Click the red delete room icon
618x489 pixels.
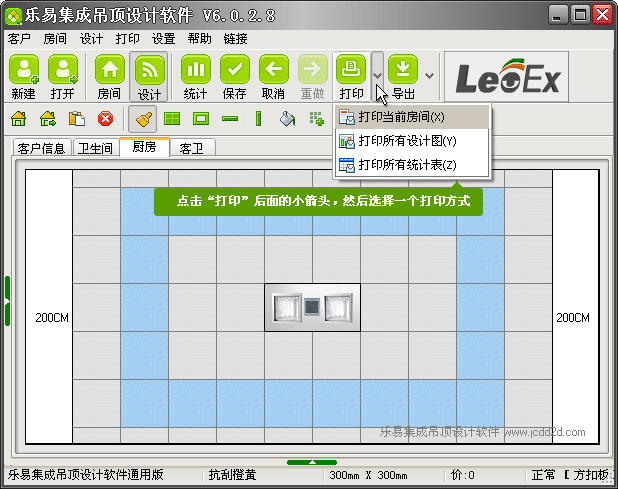click(105, 119)
